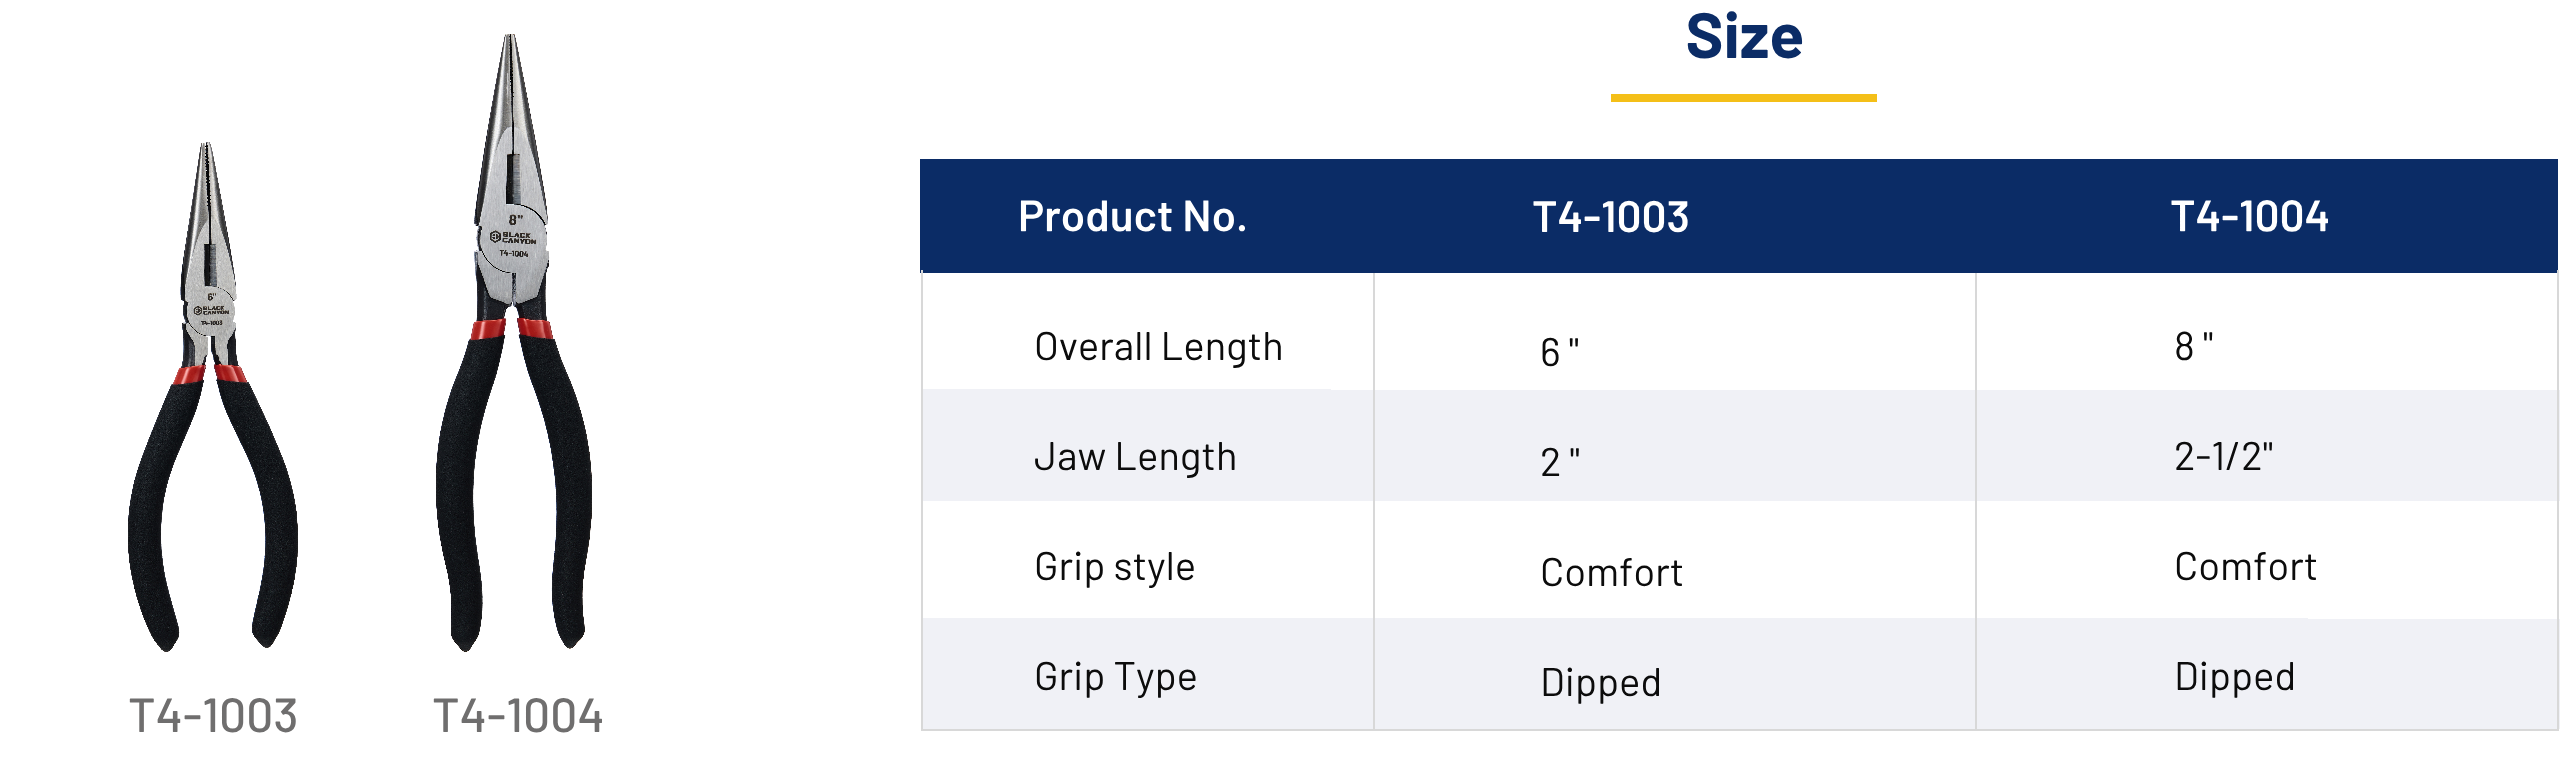
Task: Click the Grip Type row label
Action: pyautogui.click(x=1115, y=677)
